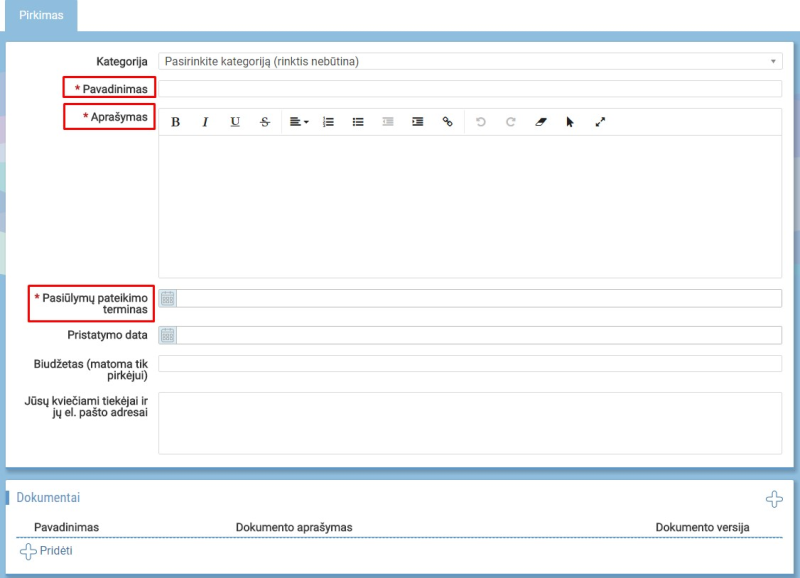800x578 pixels.
Task: Undo last edit in the editor
Action: 481,122
